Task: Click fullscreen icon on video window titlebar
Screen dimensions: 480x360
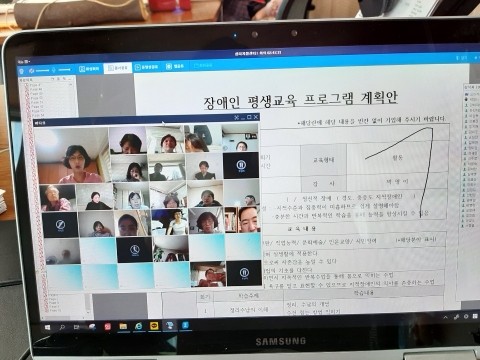Action: click(x=236, y=117)
